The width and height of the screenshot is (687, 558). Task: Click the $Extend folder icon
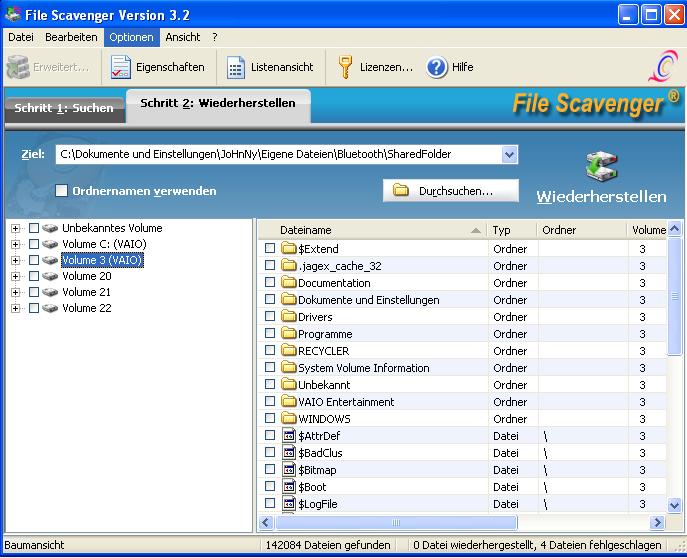click(289, 248)
